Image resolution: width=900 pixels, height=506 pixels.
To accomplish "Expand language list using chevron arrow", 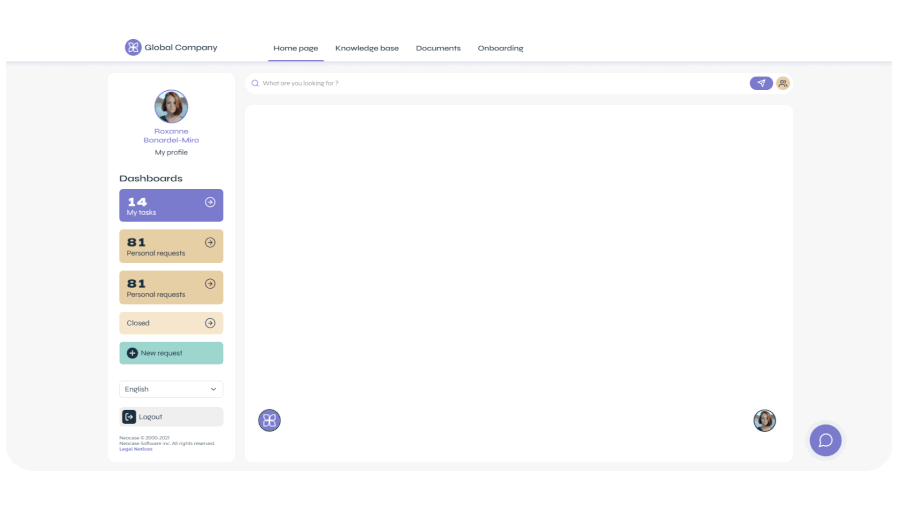I will pos(214,389).
